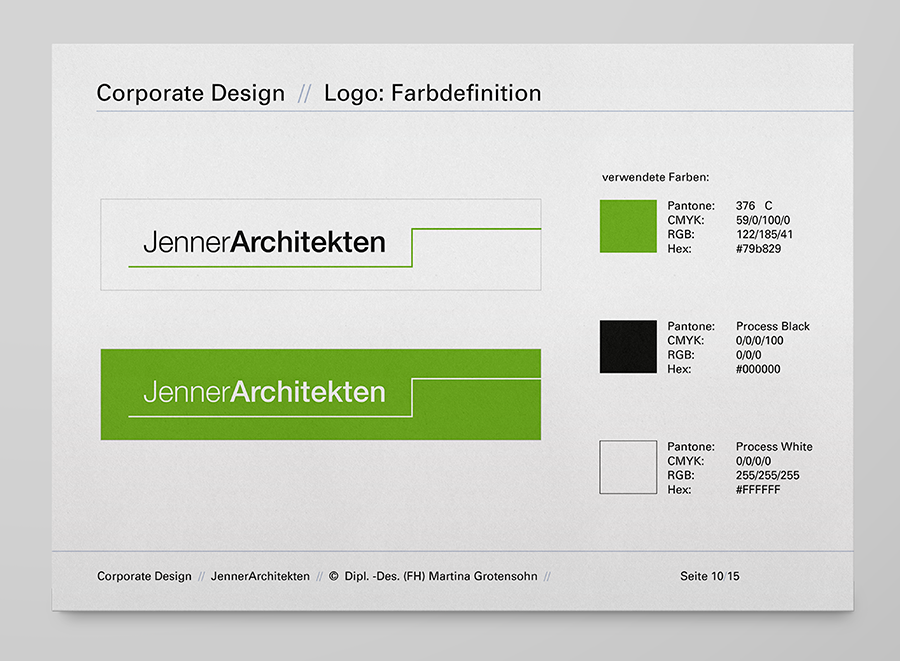
Task: Select hex value #000000
Action: pos(758,369)
